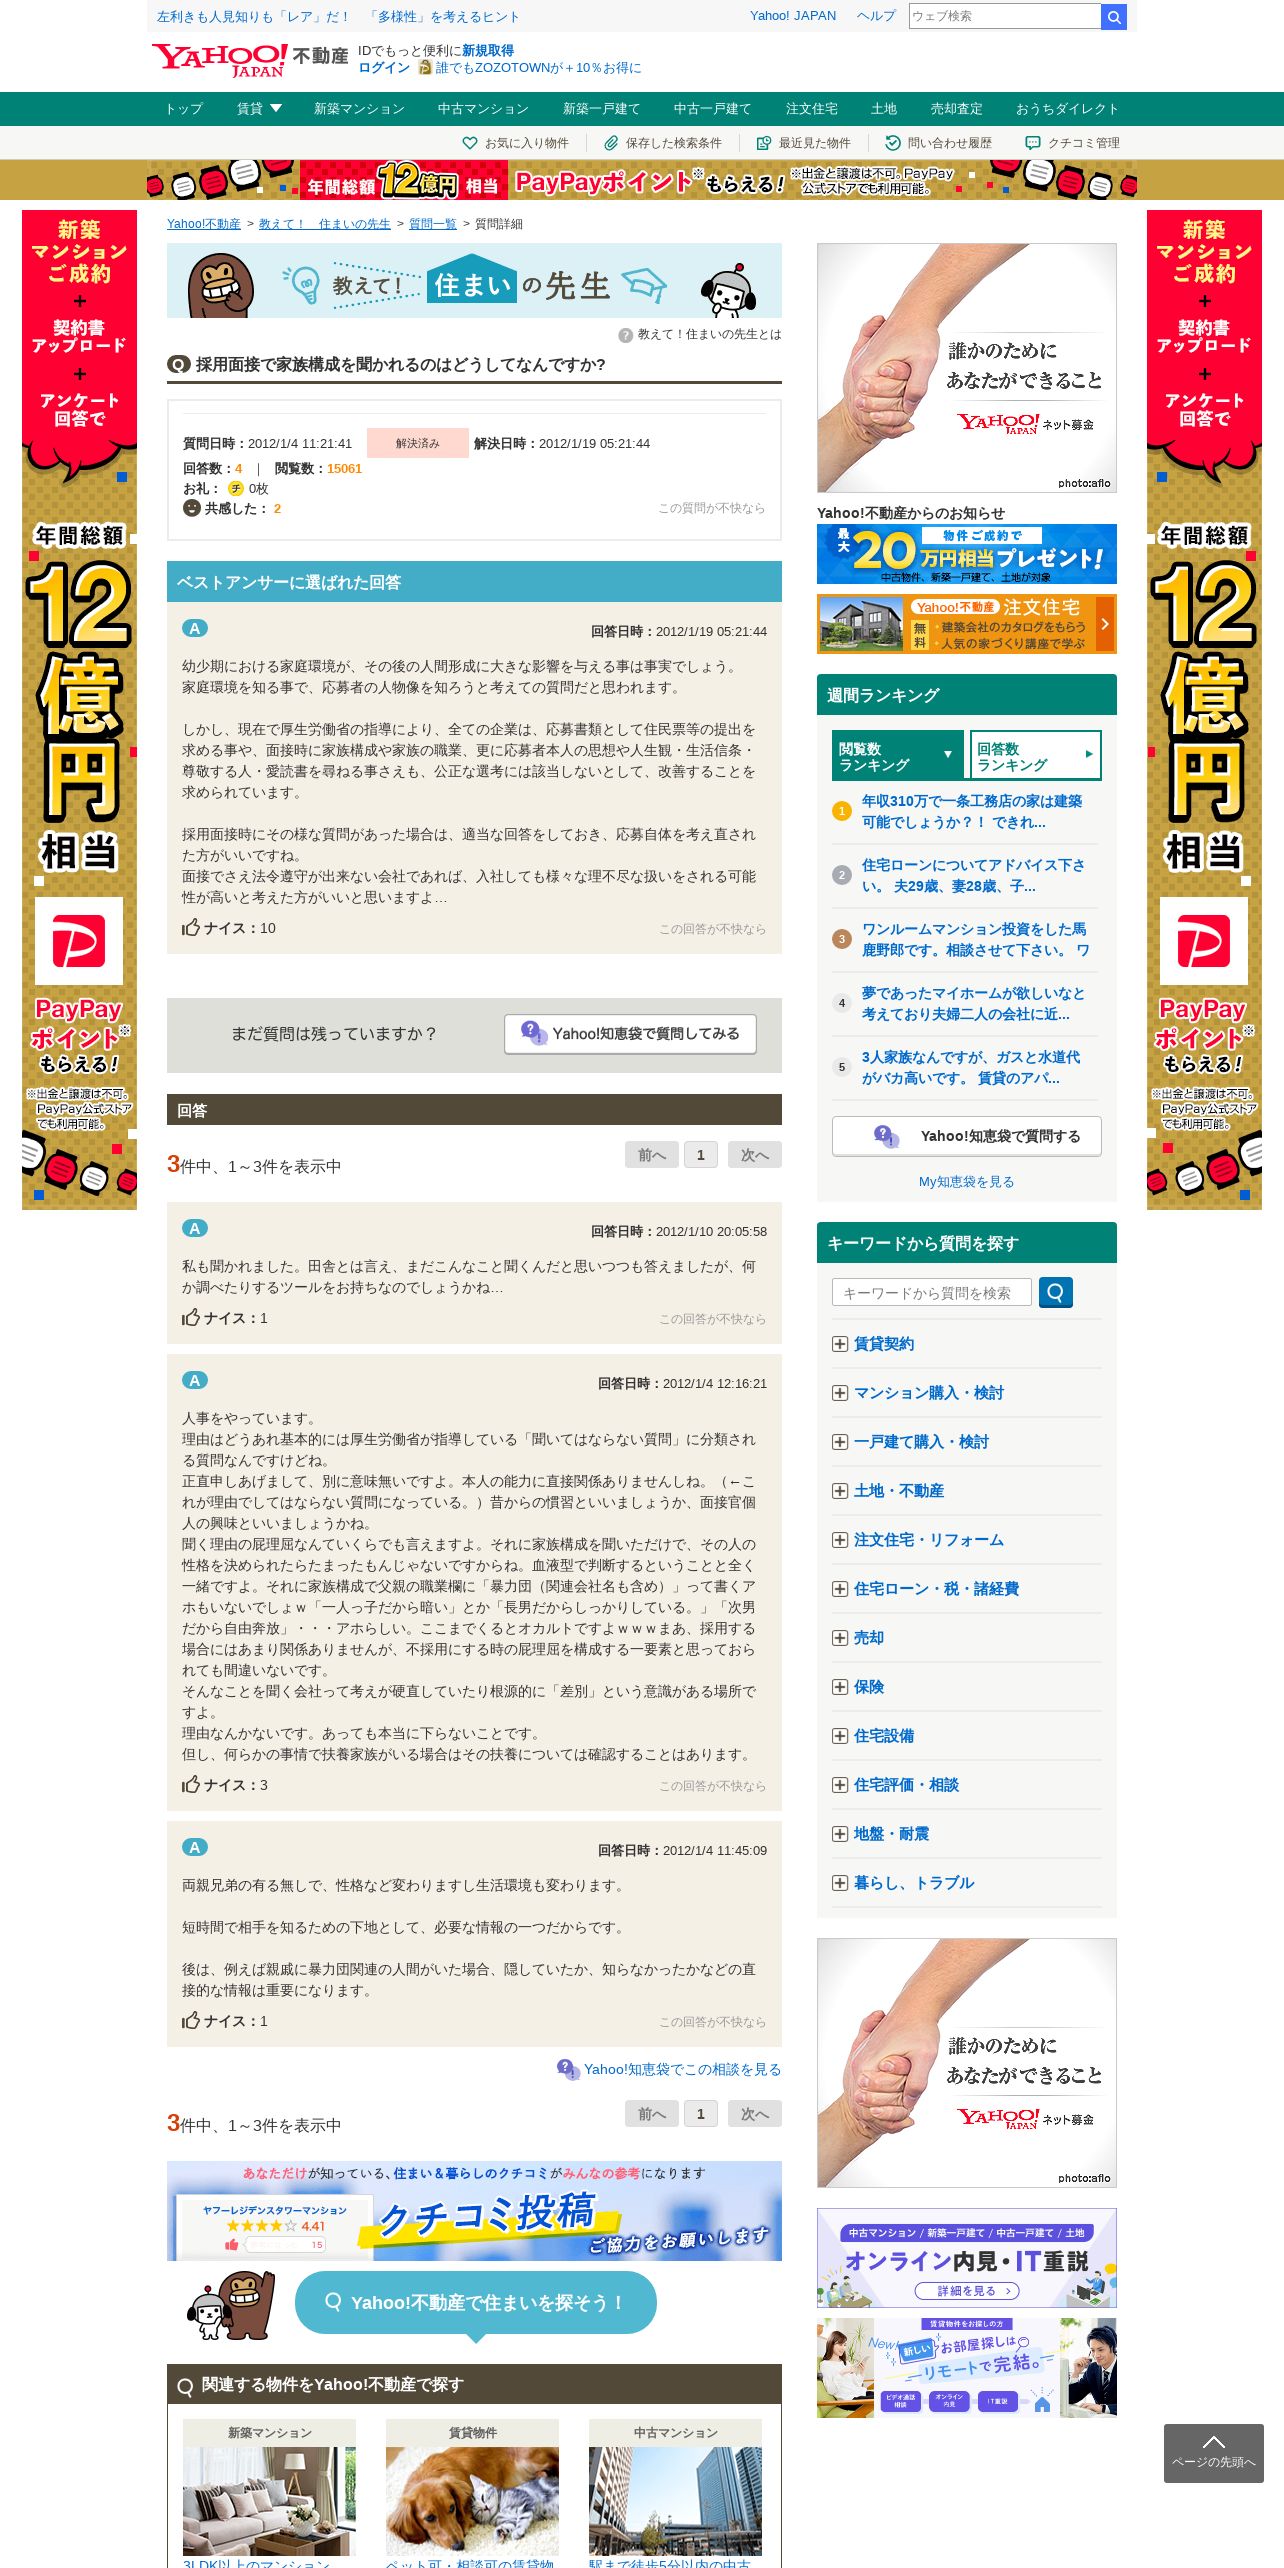
Task: Expand the 地盤・耐震 category
Action: click(840, 1834)
